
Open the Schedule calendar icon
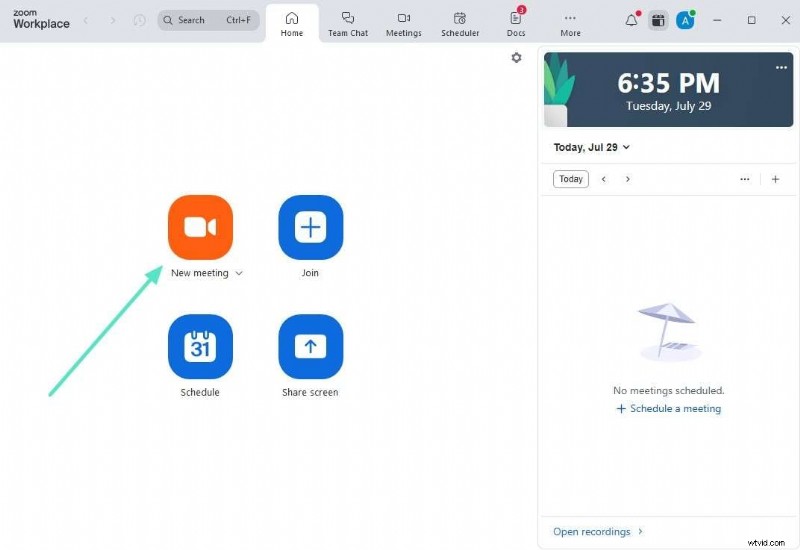pos(200,346)
